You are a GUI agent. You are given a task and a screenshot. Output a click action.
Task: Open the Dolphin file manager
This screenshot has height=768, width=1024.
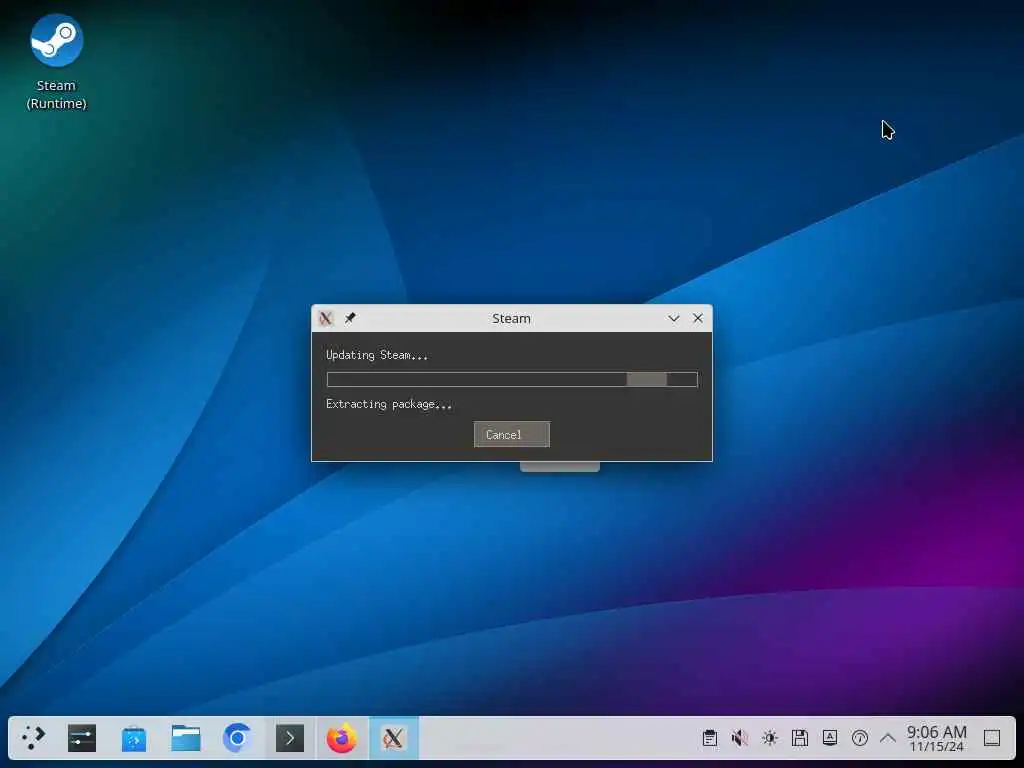point(186,738)
